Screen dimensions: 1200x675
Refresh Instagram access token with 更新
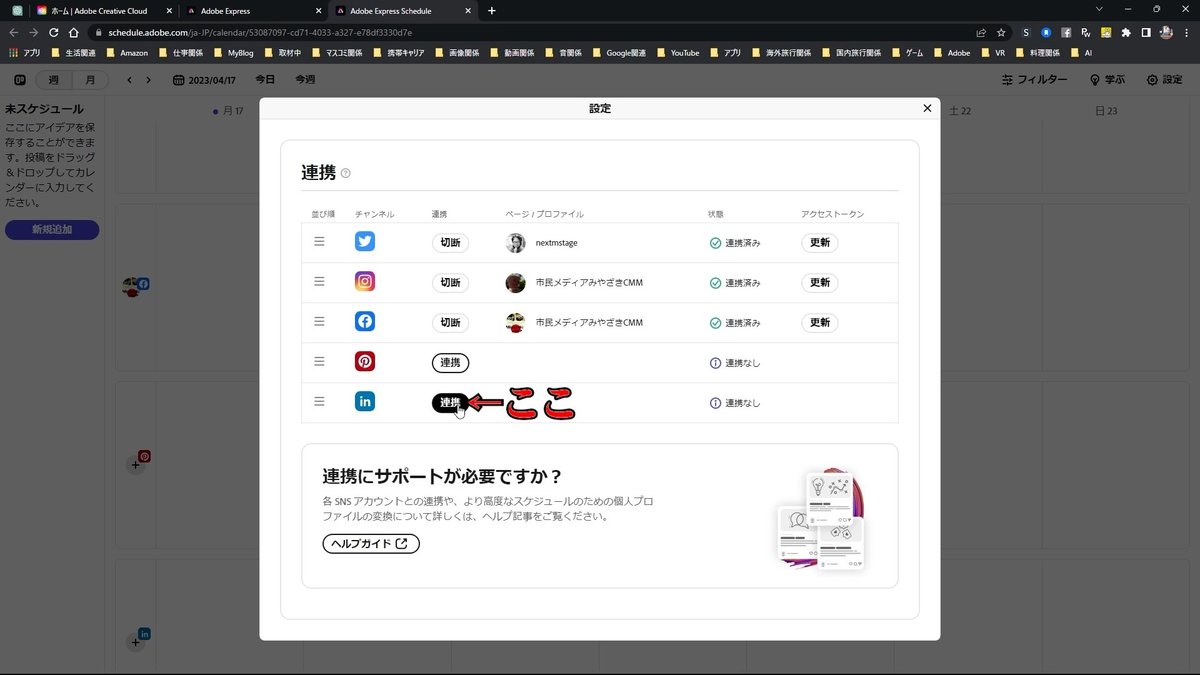[x=820, y=283]
